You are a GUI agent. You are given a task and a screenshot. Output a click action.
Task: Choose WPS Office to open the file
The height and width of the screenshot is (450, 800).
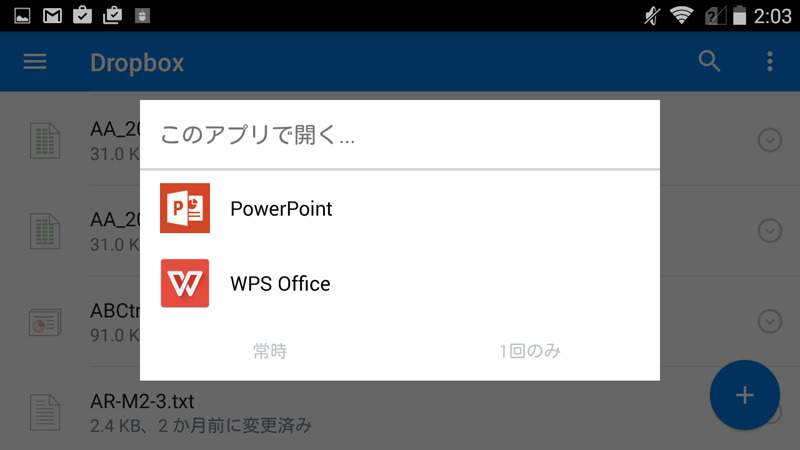(x=399, y=284)
